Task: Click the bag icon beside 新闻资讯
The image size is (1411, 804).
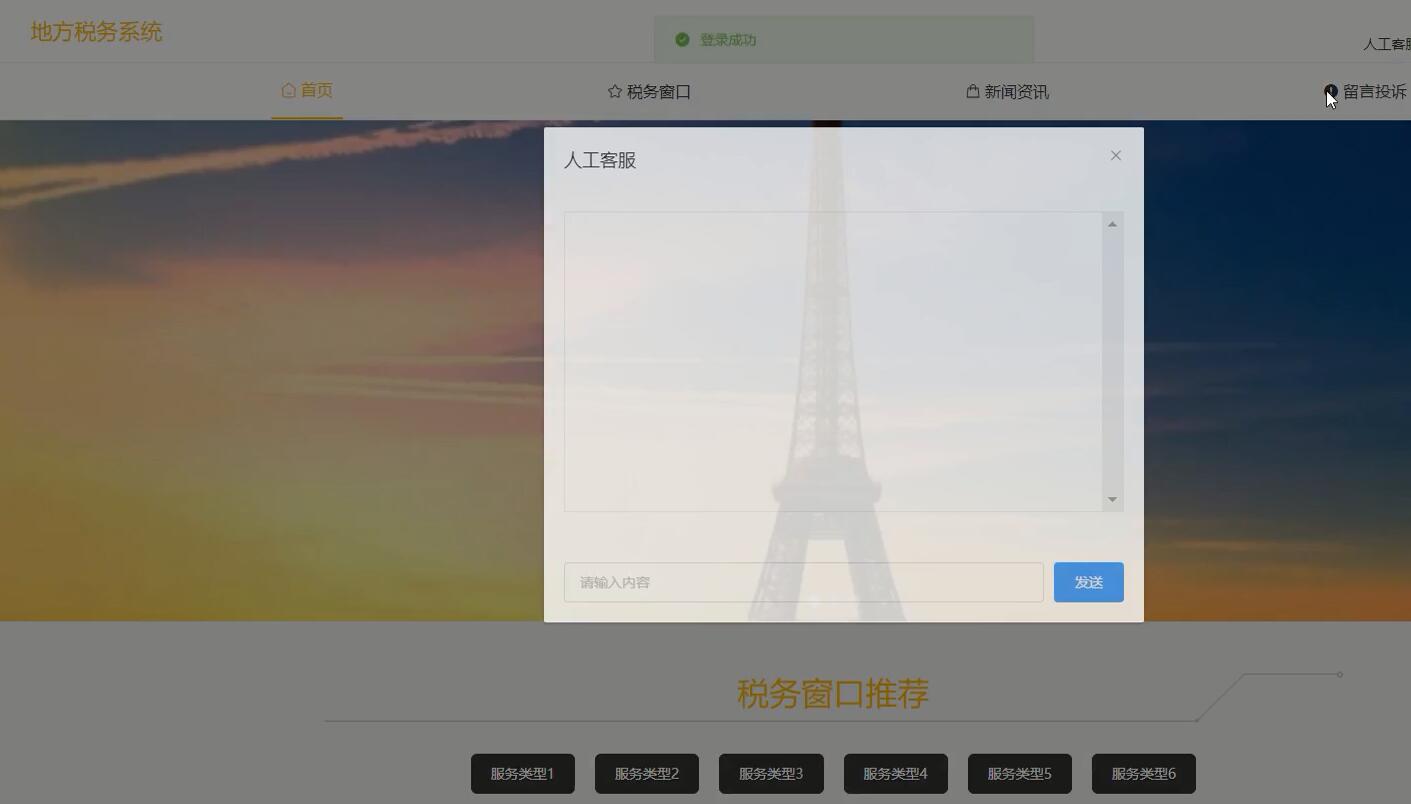Action: [x=972, y=91]
